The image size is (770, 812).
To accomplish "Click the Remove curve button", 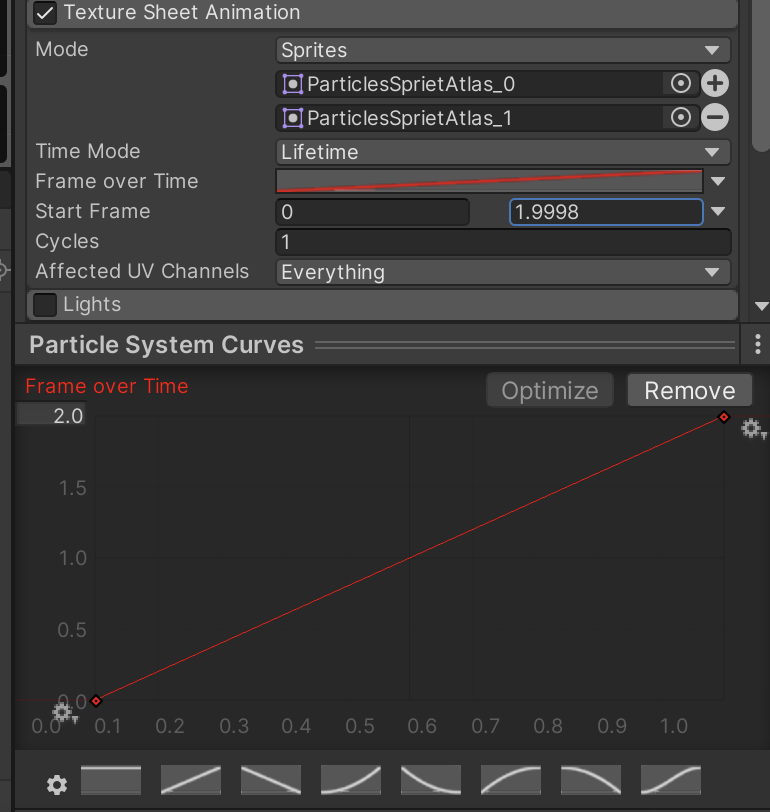I will (689, 391).
